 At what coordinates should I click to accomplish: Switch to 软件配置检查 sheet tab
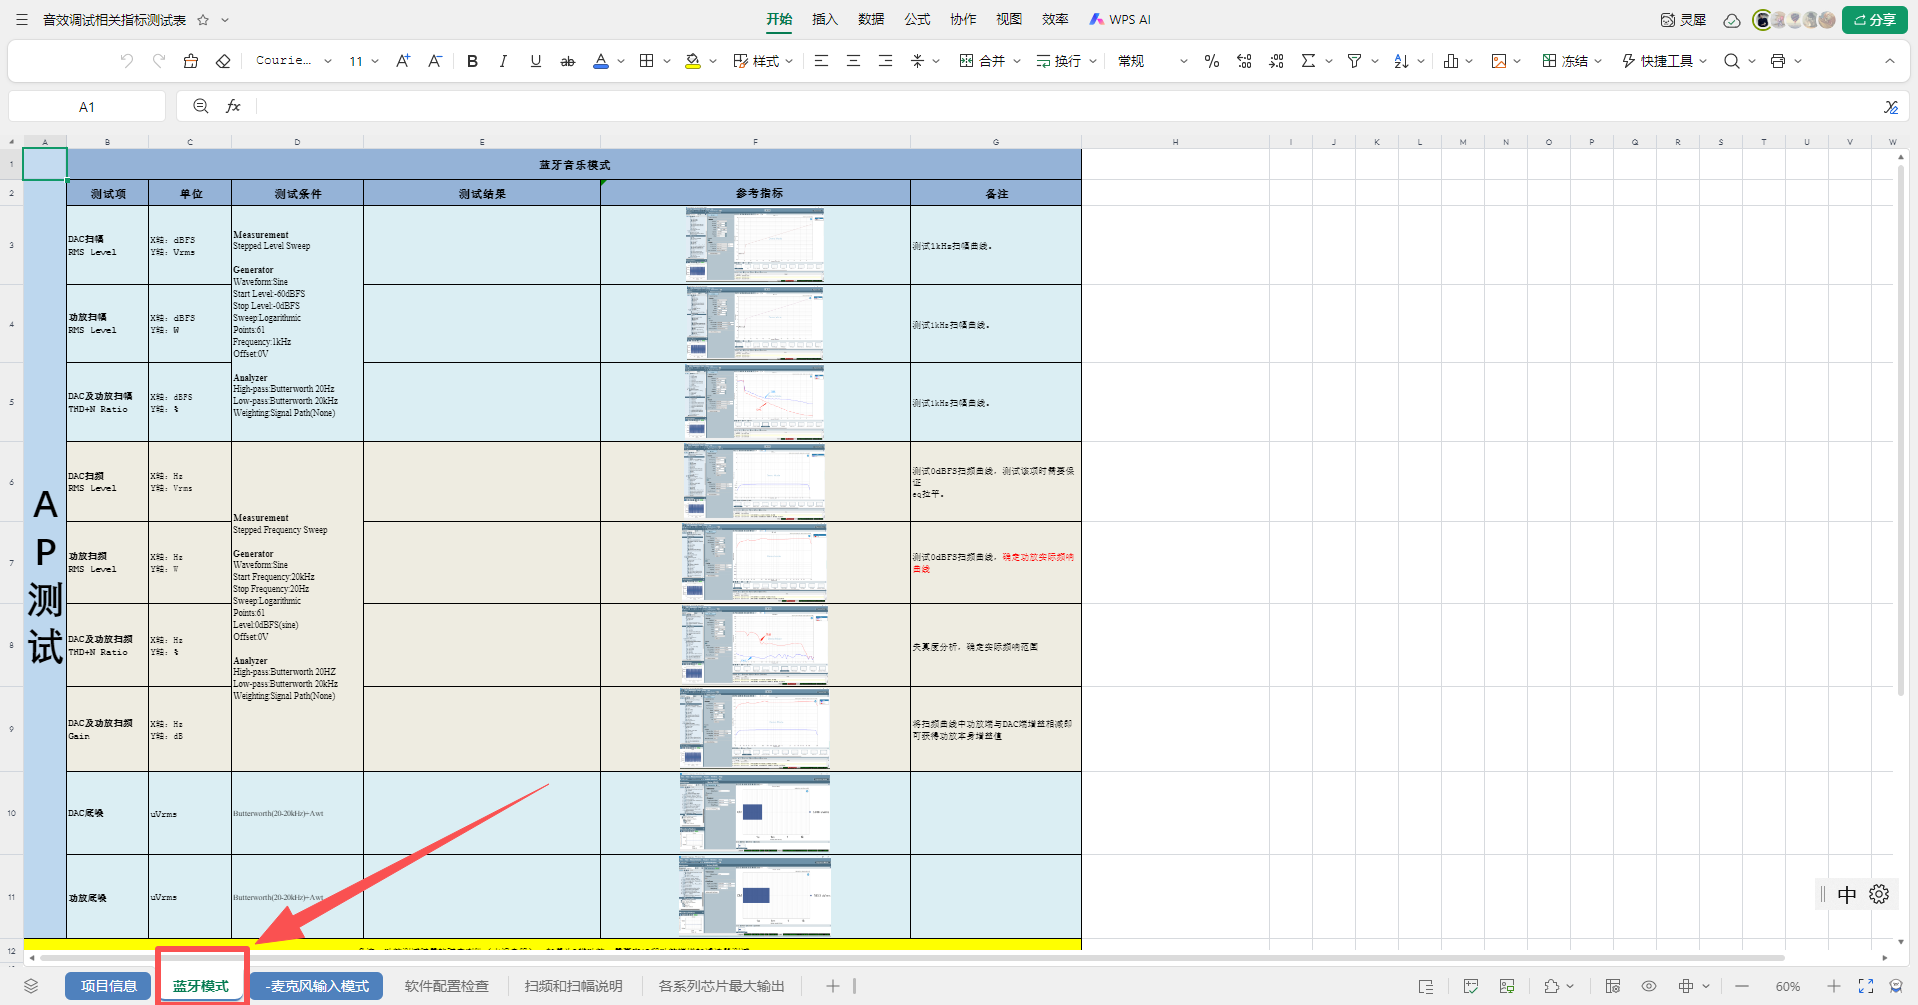447,986
